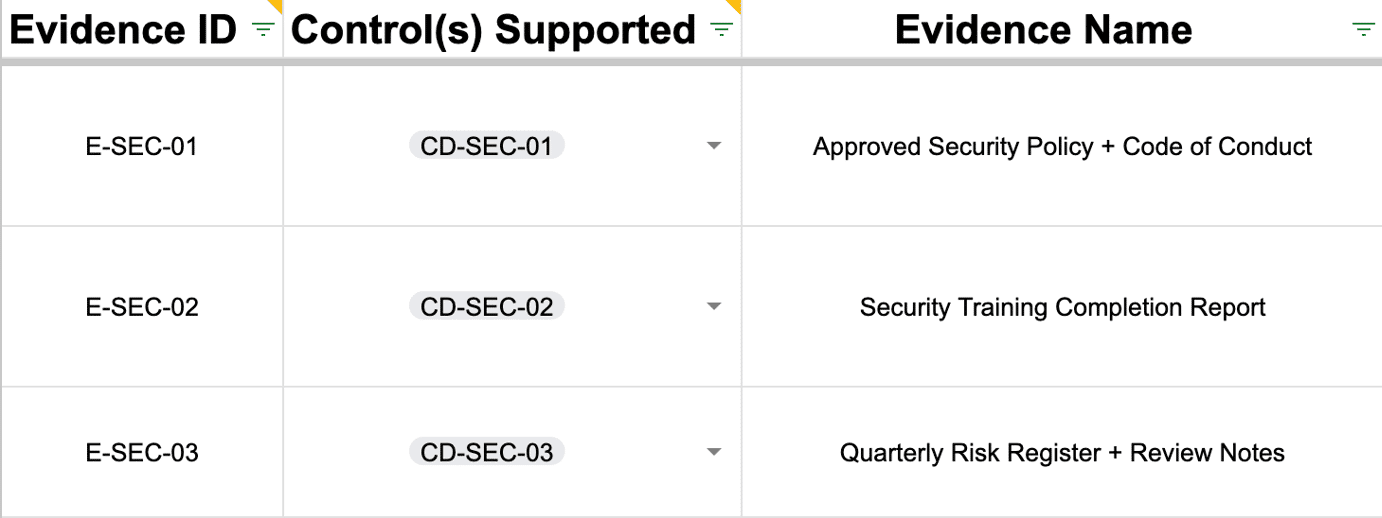Viewport: 1382px width, 518px height.
Task: Expand the dropdown arrow for CD-SEC-01
Action: pyautogui.click(x=713, y=146)
